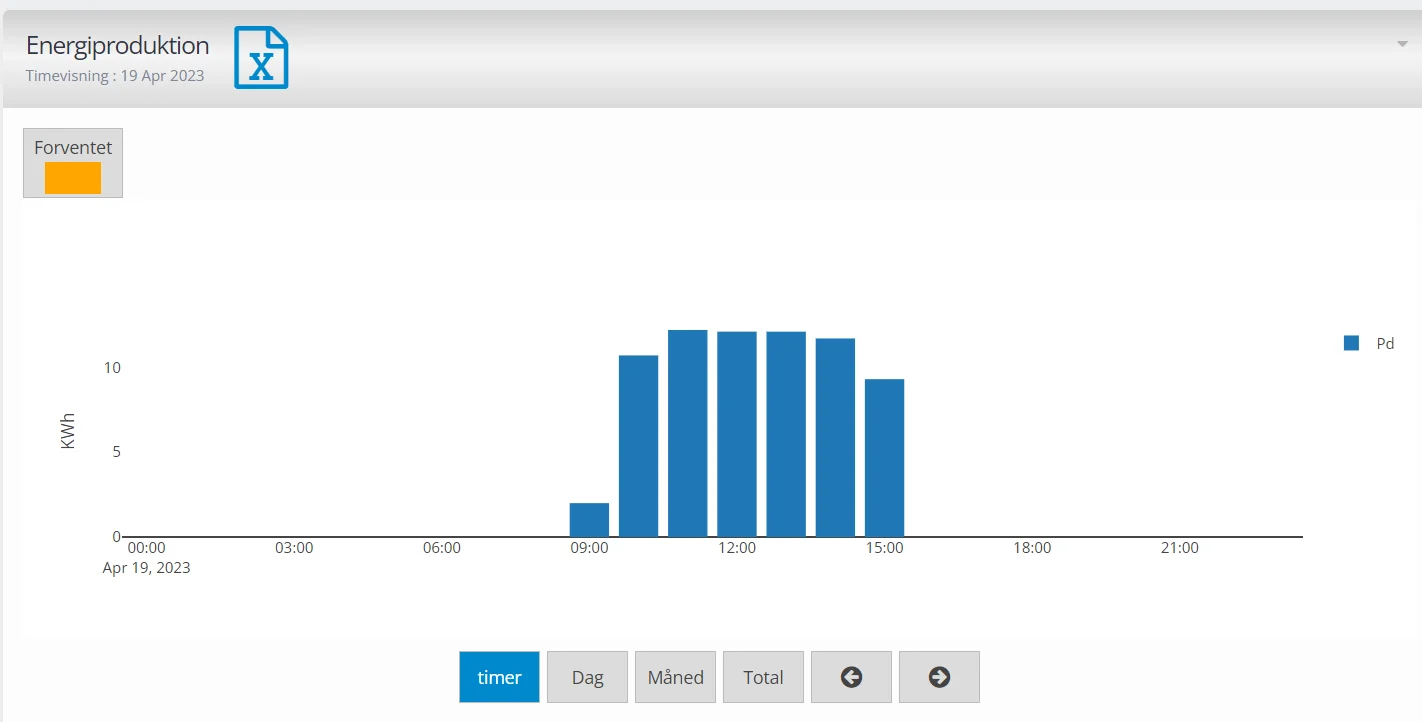Select the 12:00 production bar
Viewport: 1422px width, 722px height.
737,434
